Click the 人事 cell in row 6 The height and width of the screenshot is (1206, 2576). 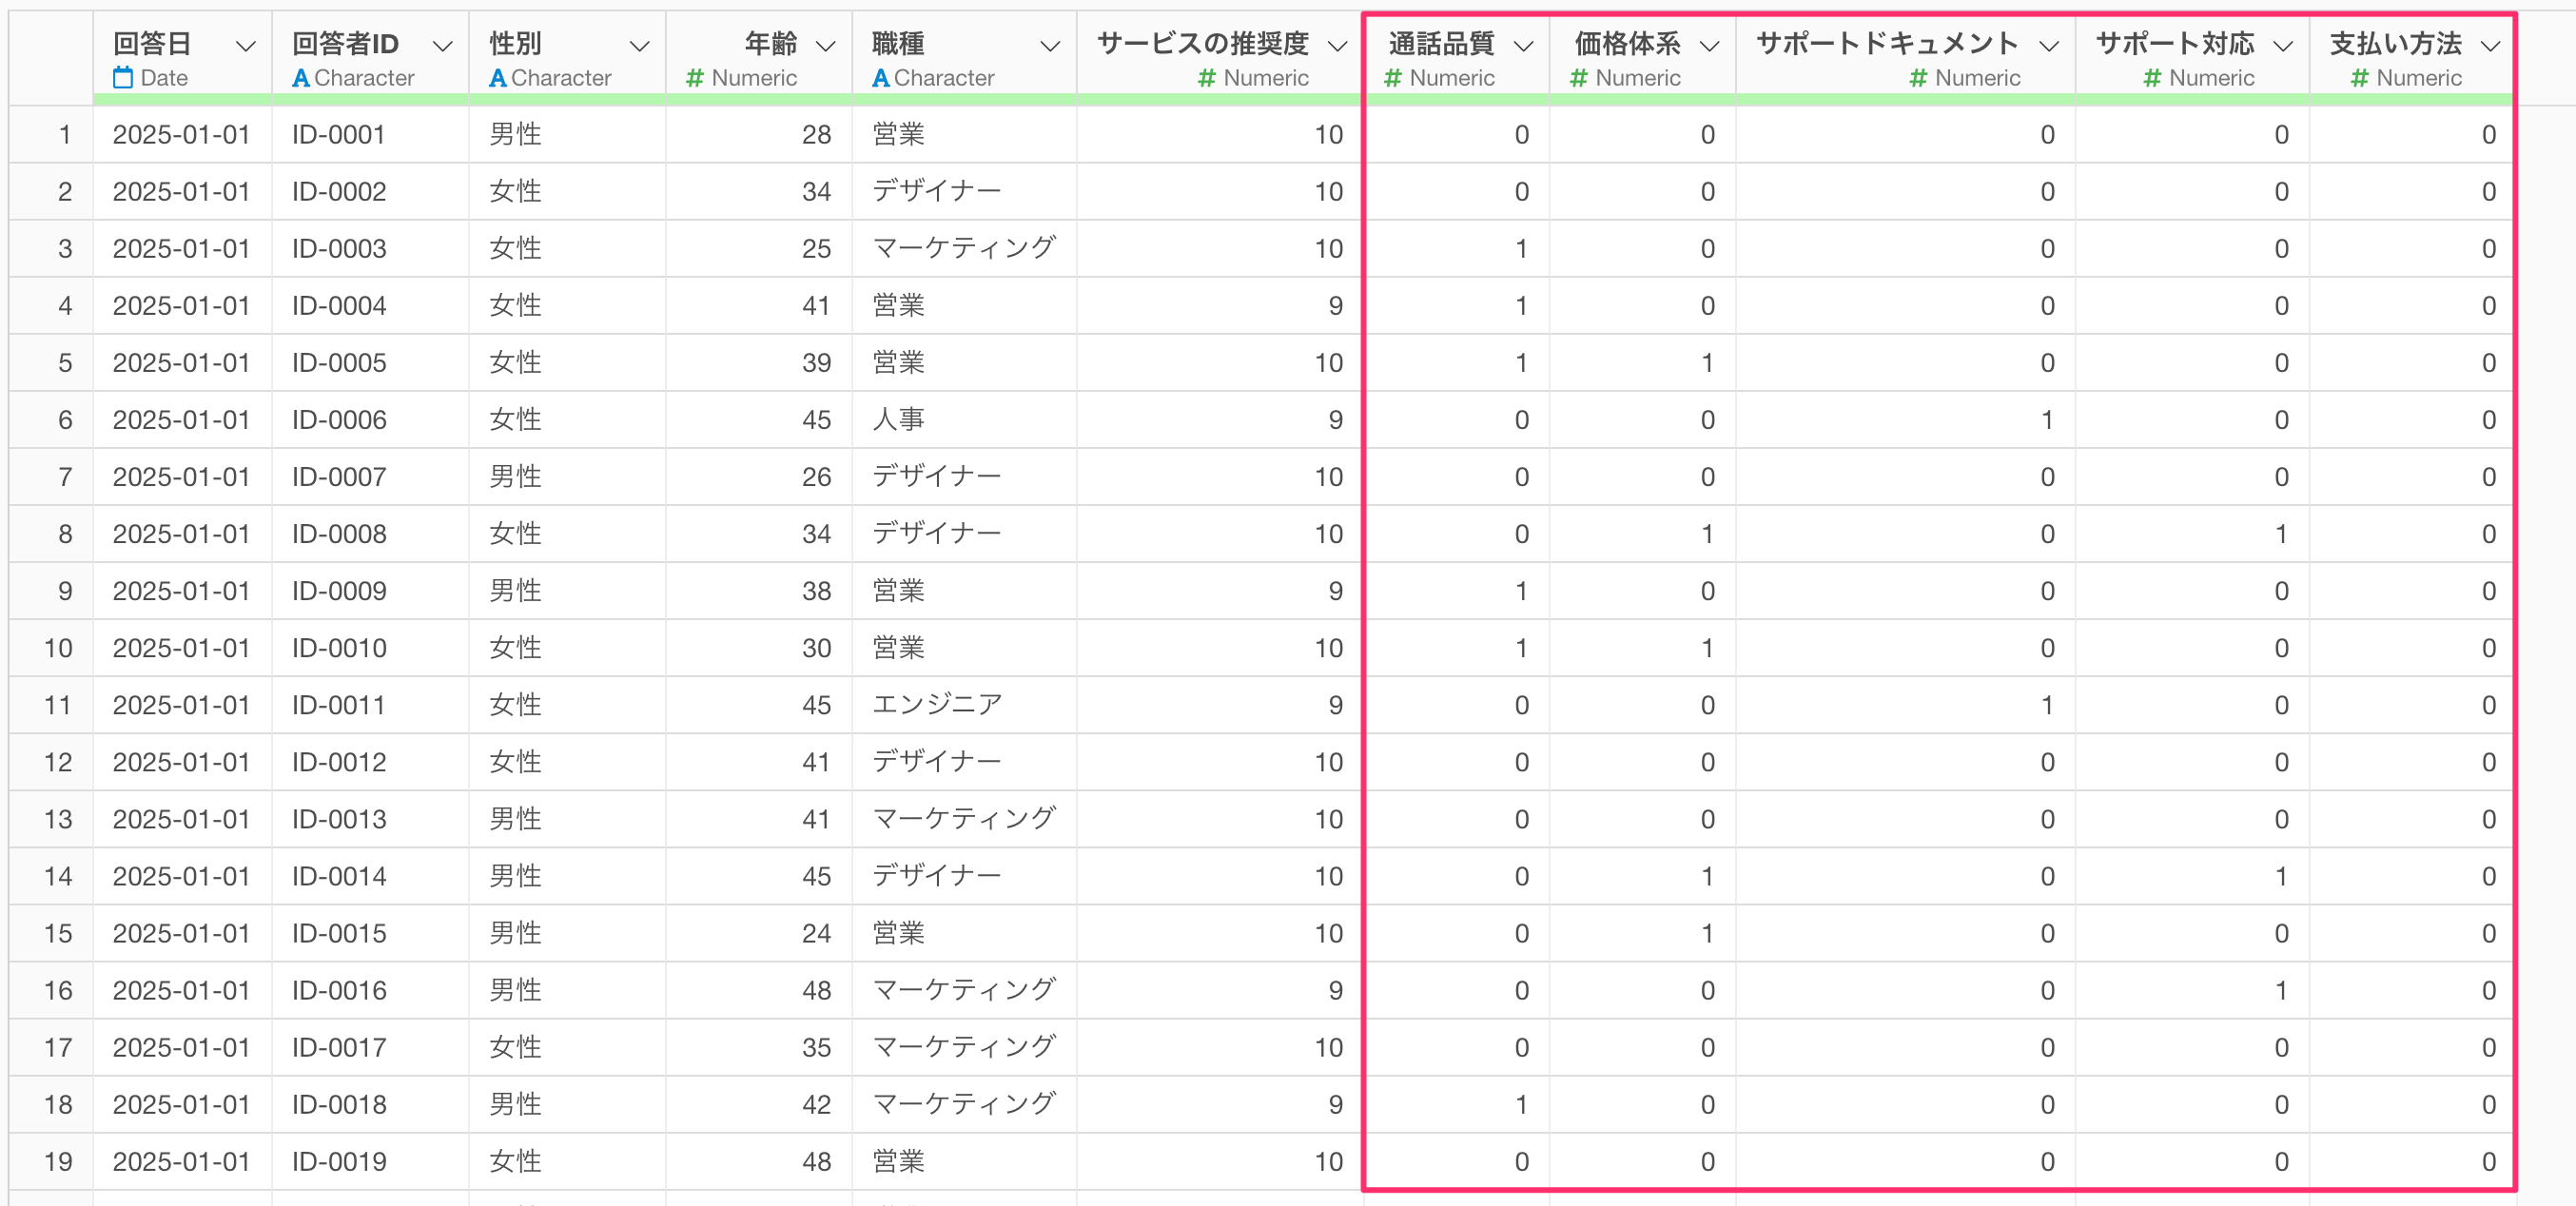point(898,420)
